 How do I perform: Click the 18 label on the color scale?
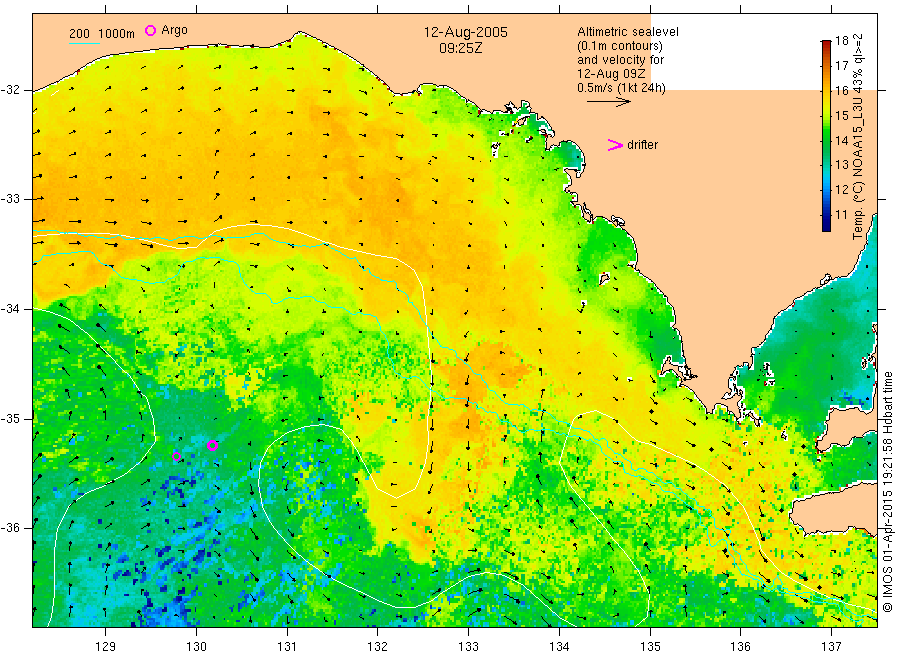(841, 41)
